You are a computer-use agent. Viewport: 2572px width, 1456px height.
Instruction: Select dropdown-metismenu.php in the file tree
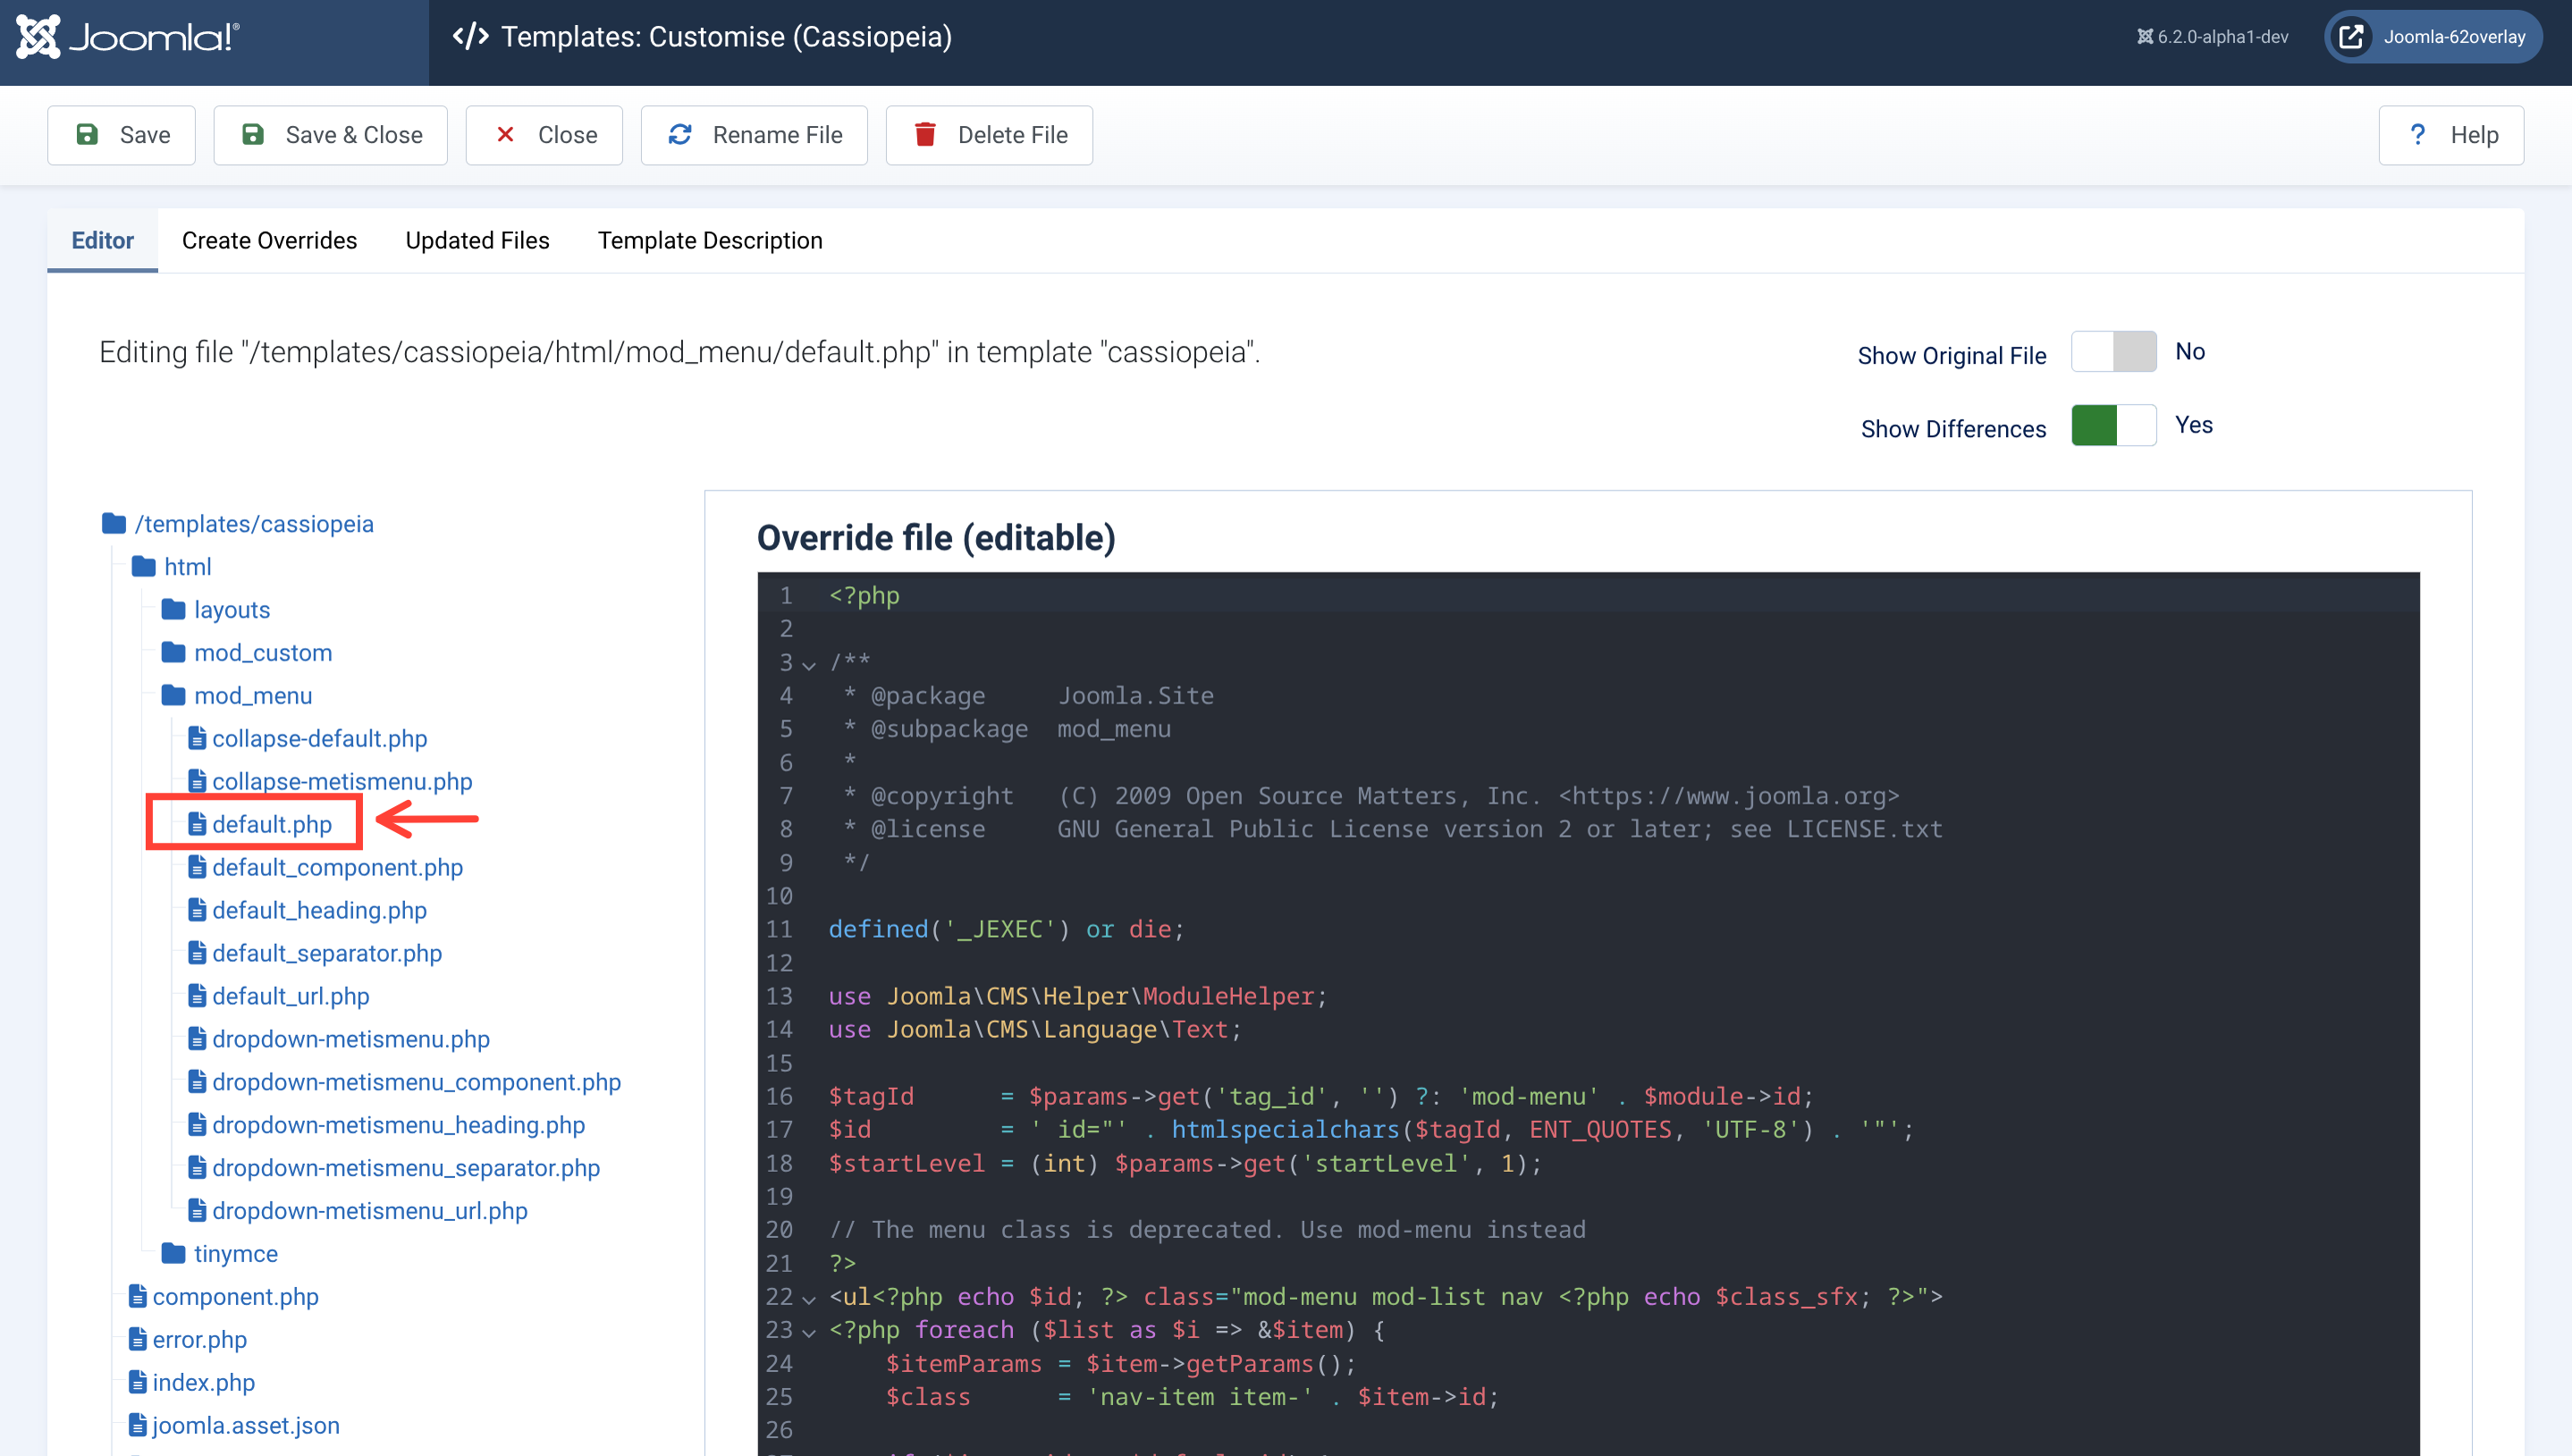pyautogui.click(x=351, y=1039)
